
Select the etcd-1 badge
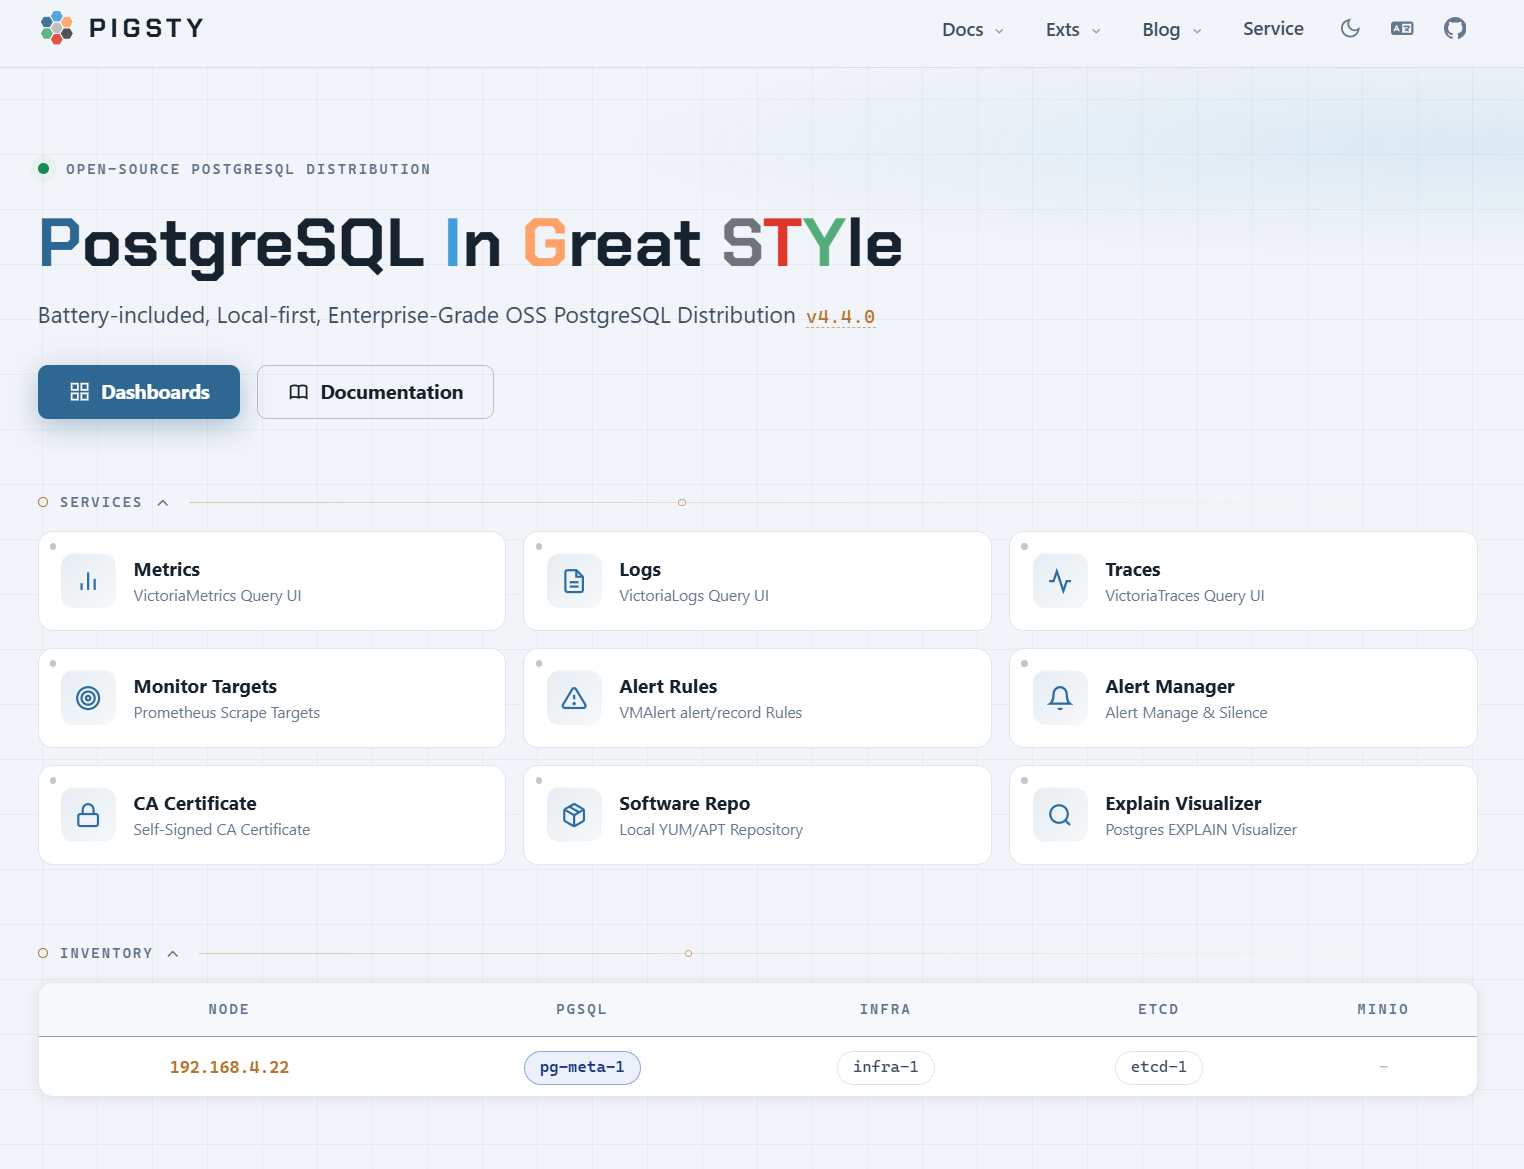tap(1159, 1067)
